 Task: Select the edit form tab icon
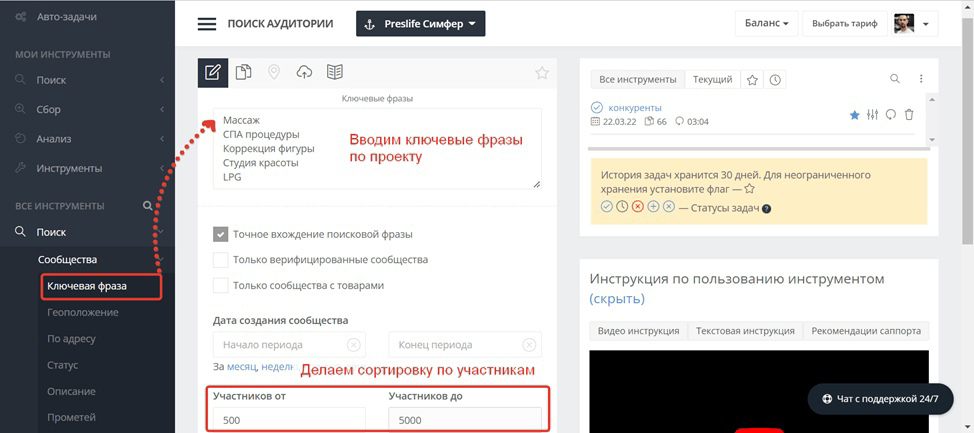[212, 73]
